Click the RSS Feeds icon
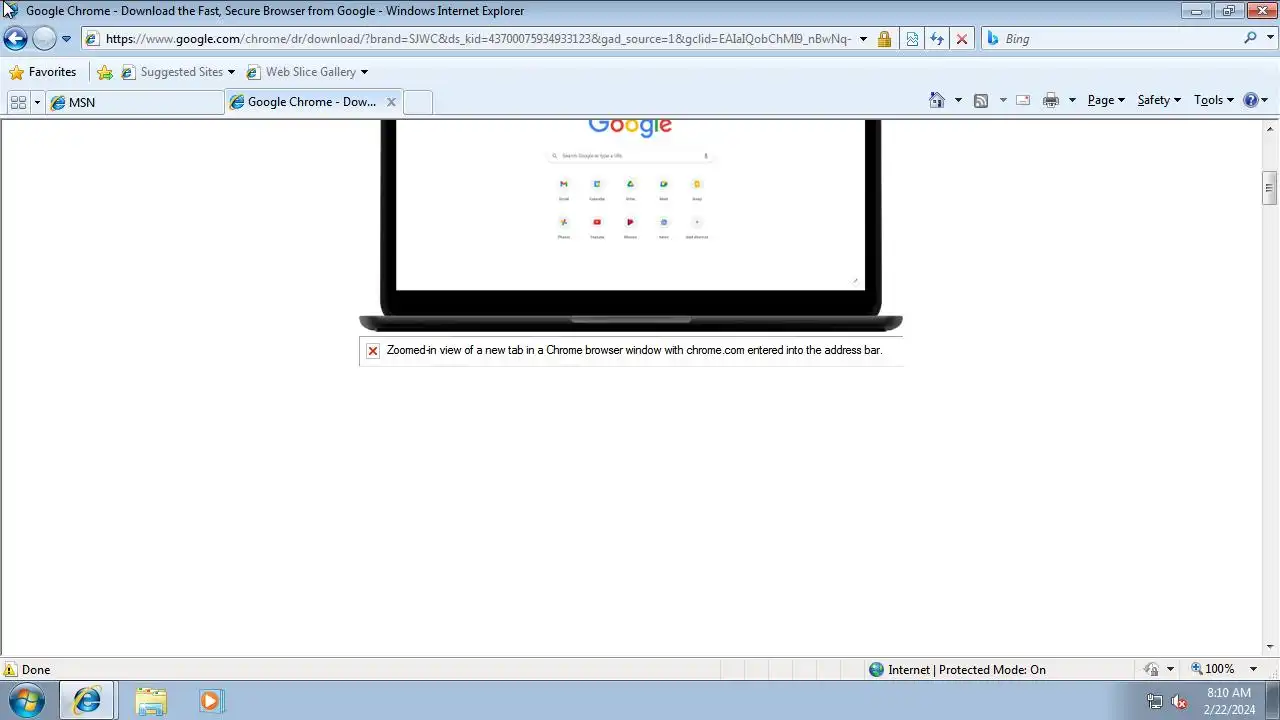Image resolution: width=1280 pixels, height=720 pixels. 981,100
